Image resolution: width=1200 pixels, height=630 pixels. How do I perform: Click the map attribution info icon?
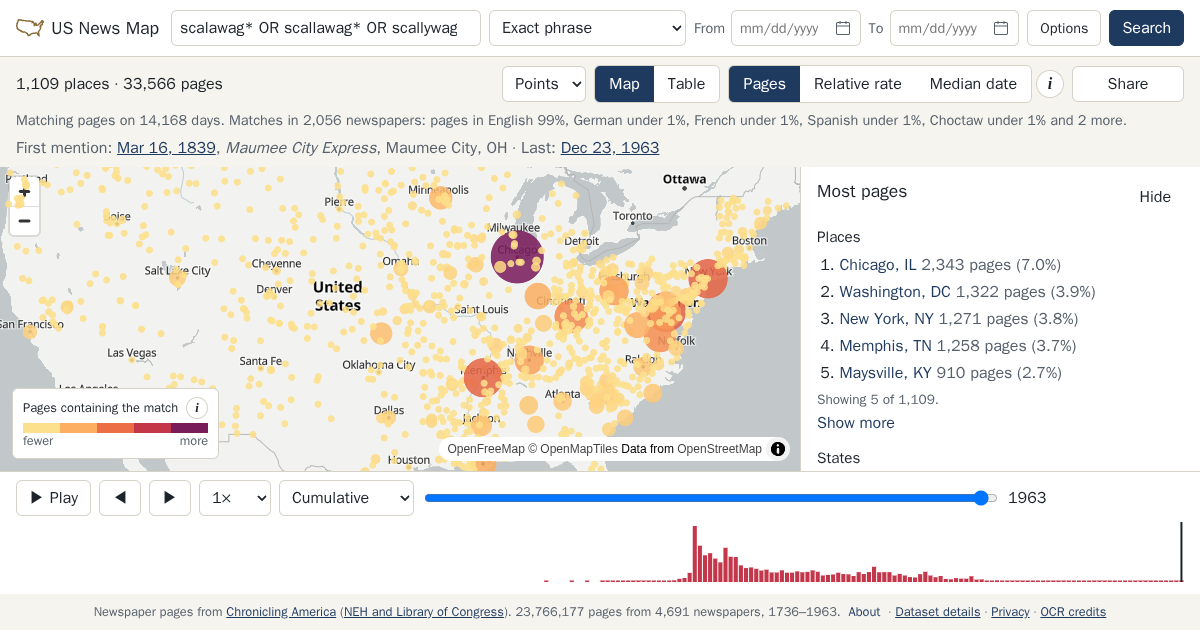(778, 449)
